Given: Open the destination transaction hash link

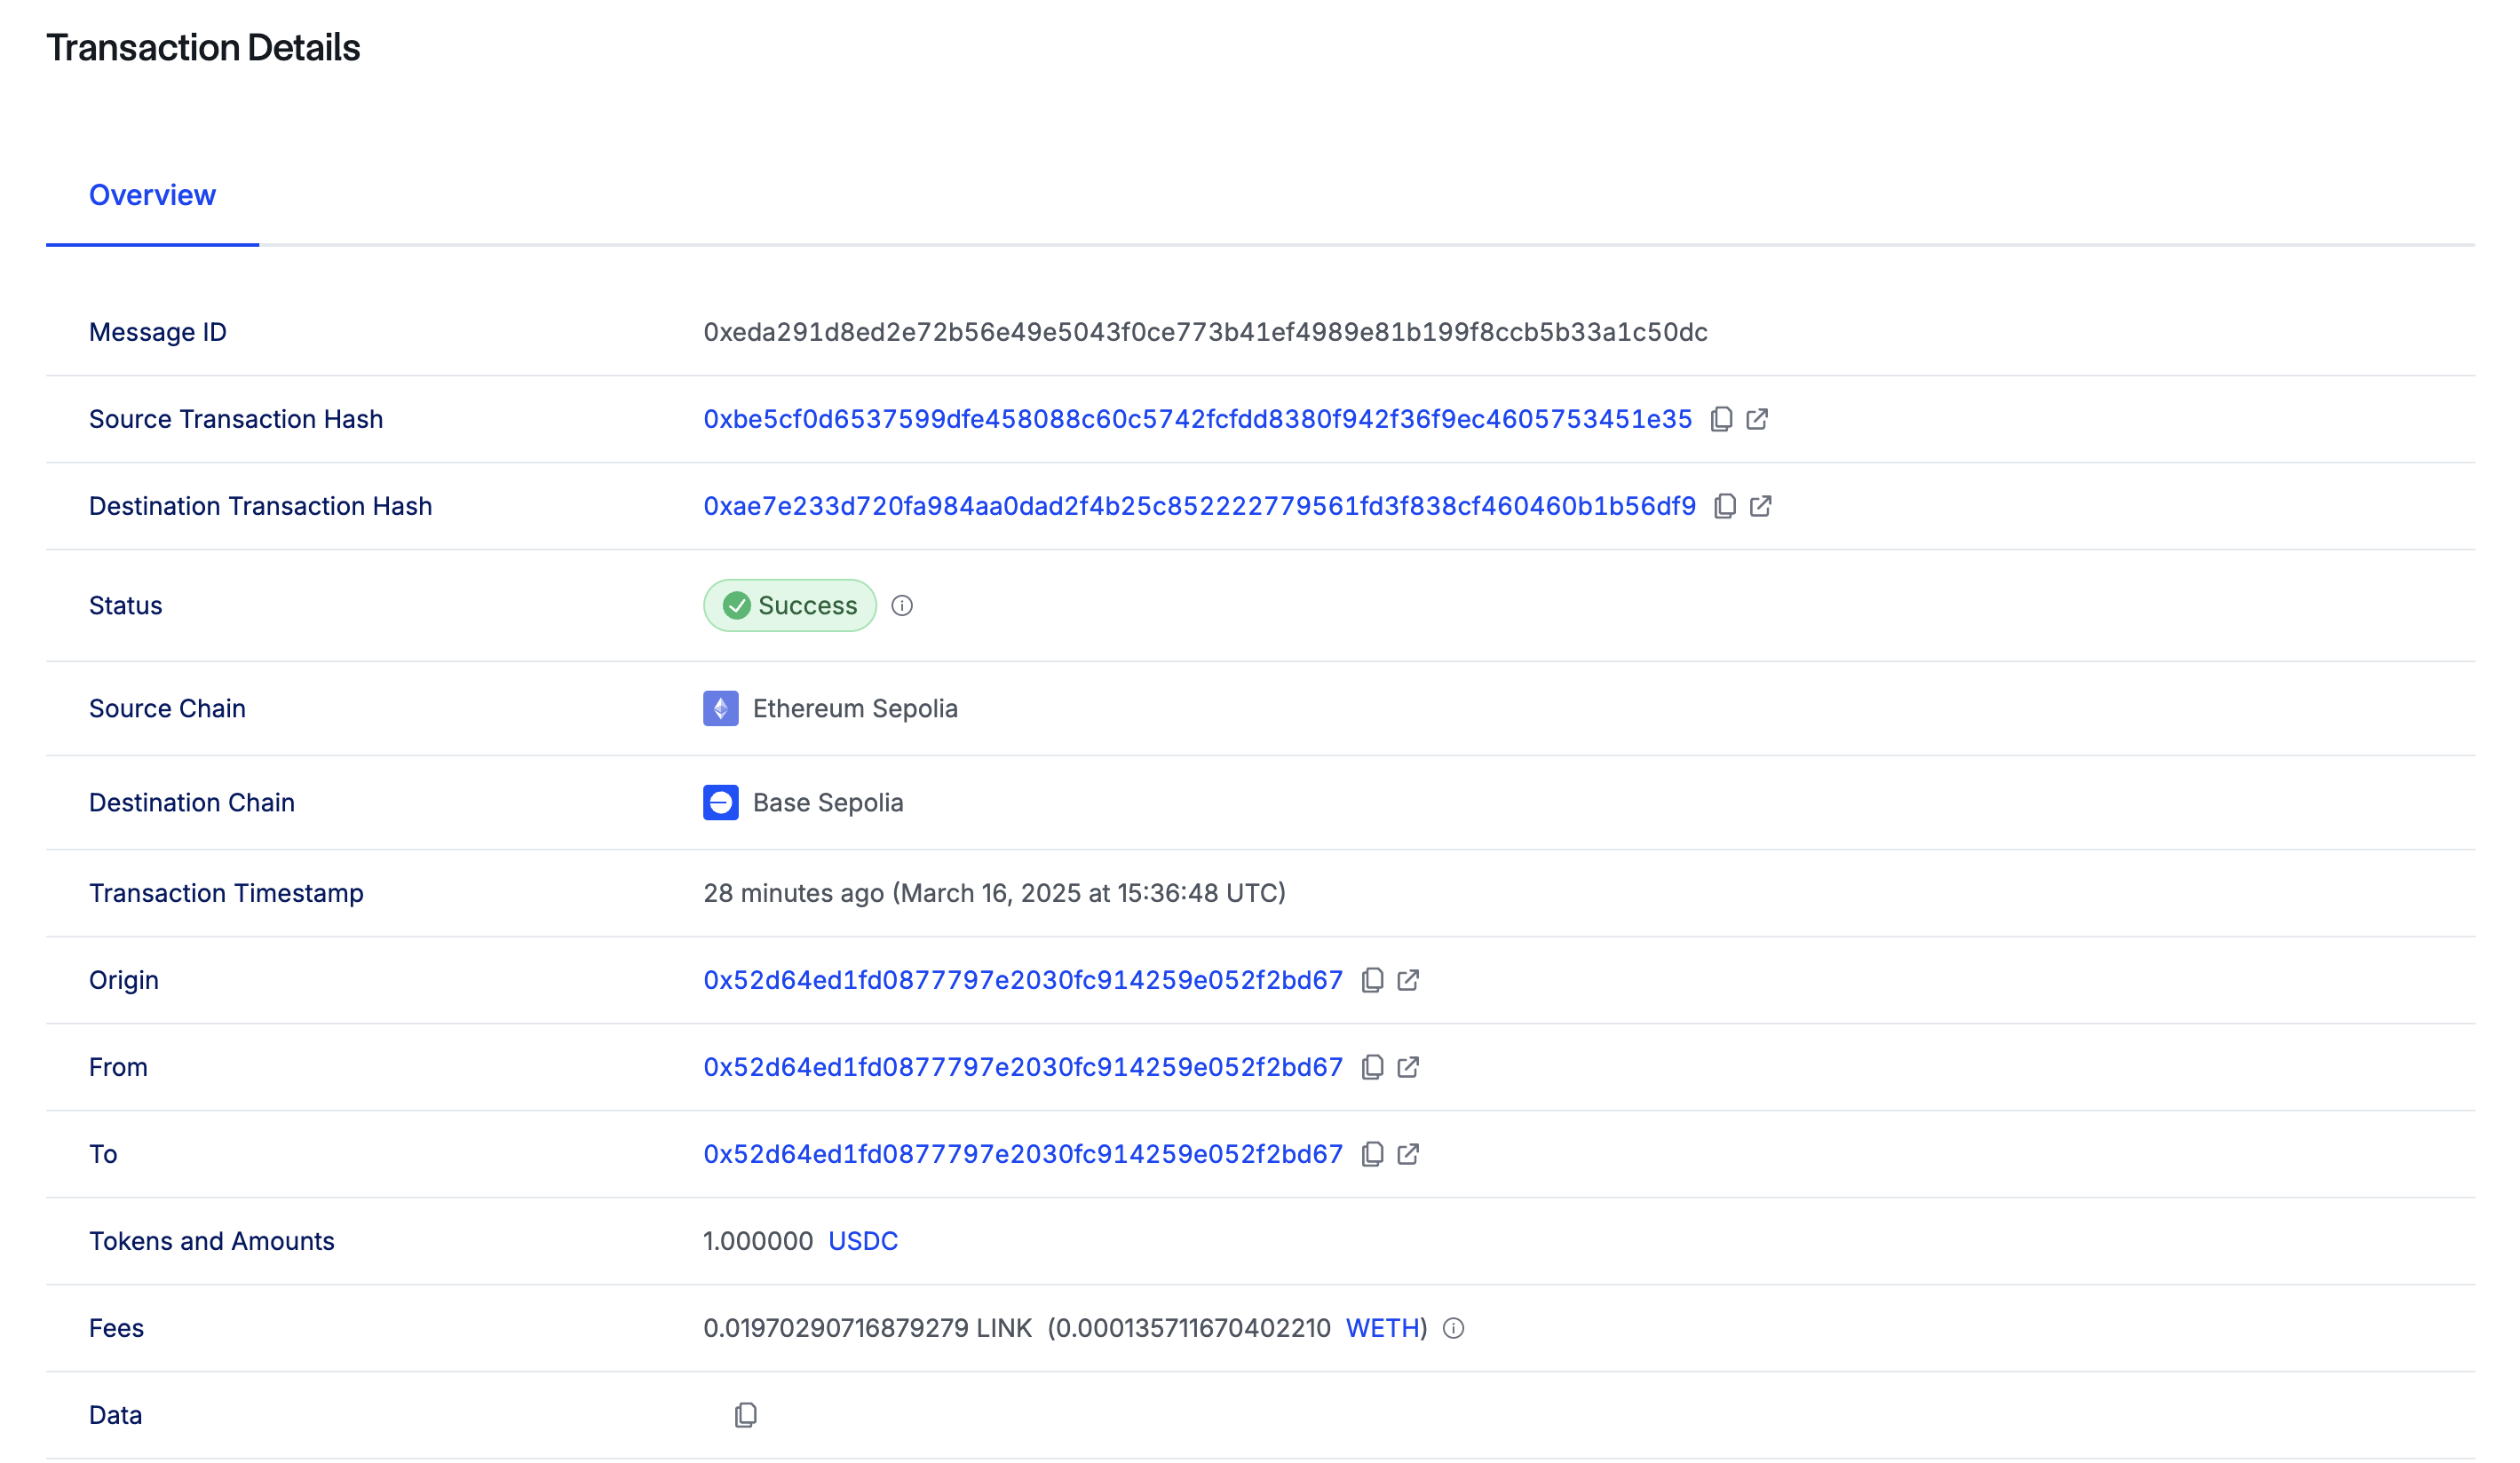Looking at the screenshot, I should pos(1199,506).
